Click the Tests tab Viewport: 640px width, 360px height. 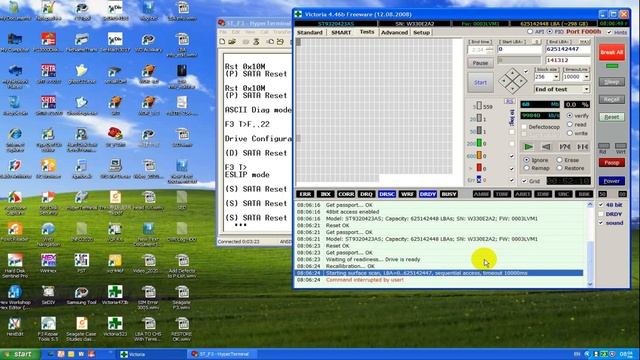tap(367, 32)
